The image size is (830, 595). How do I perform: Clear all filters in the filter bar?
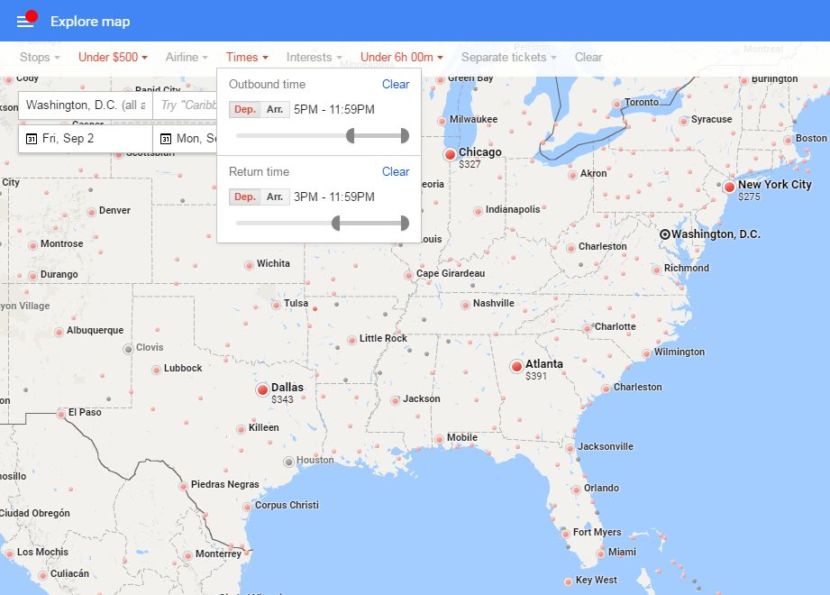pyautogui.click(x=588, y=57)
